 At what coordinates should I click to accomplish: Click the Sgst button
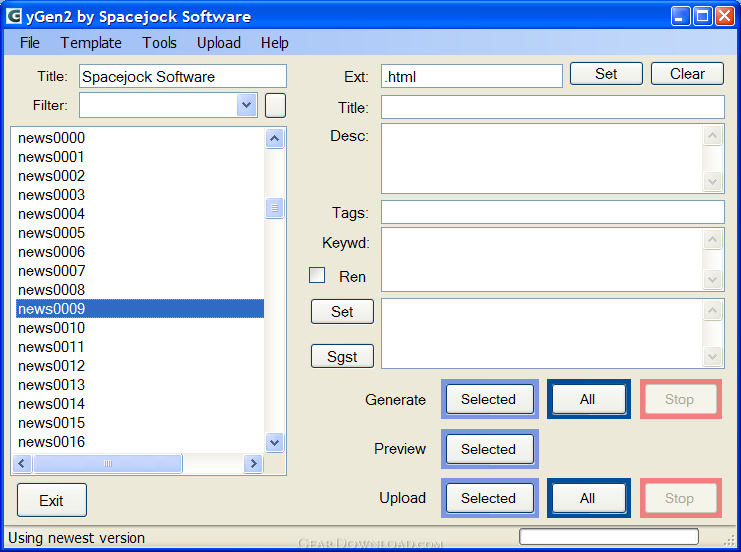342,356
